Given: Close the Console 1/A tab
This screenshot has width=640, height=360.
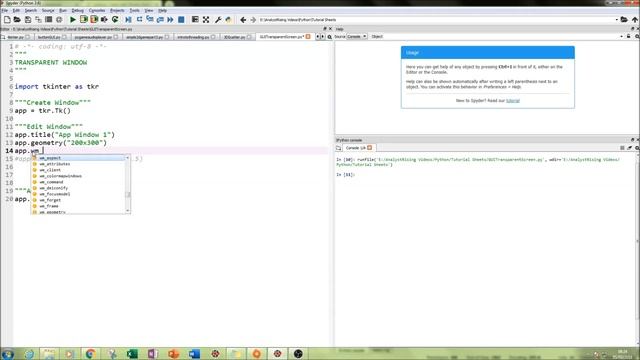Looking at the screenshot, I should pos(369,148).
